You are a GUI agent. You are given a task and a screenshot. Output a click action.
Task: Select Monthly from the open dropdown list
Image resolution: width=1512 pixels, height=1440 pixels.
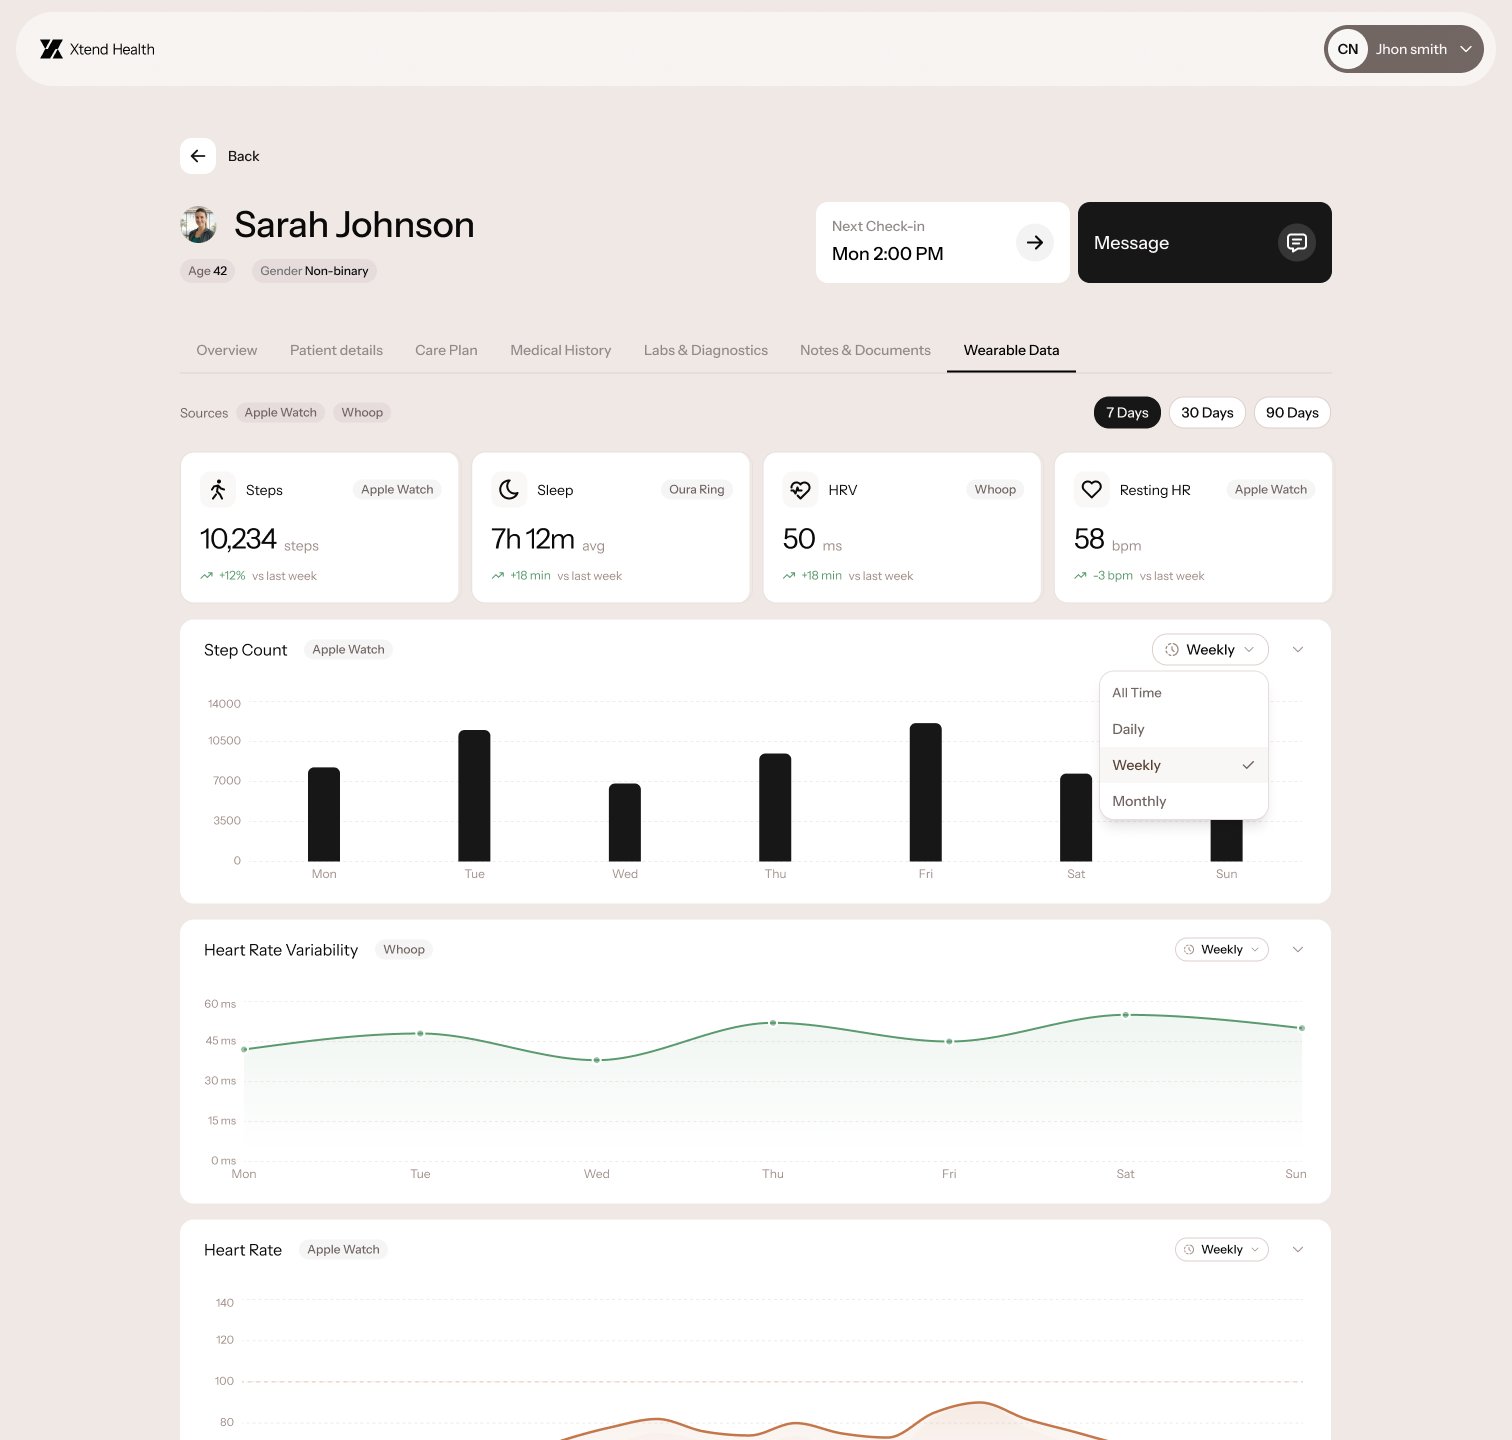pyautogui.click(x=1139, y=800)
